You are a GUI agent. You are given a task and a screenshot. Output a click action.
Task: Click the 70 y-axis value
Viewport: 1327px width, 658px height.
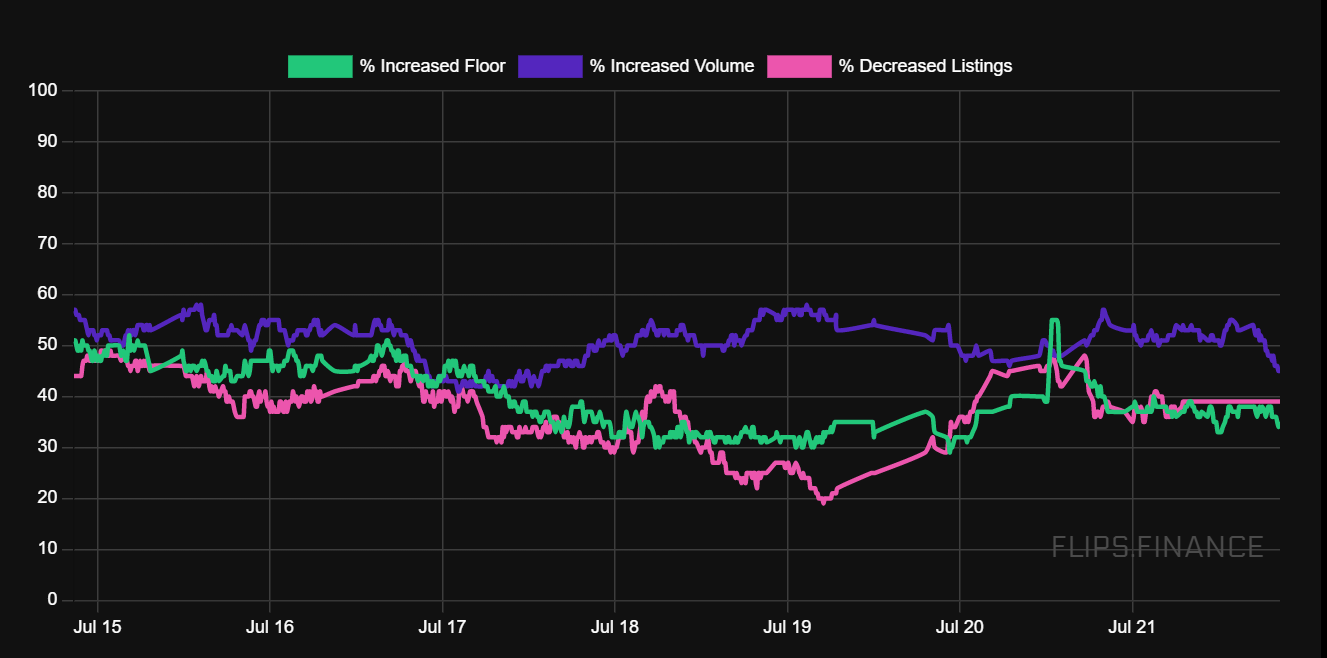pos(48,244)
